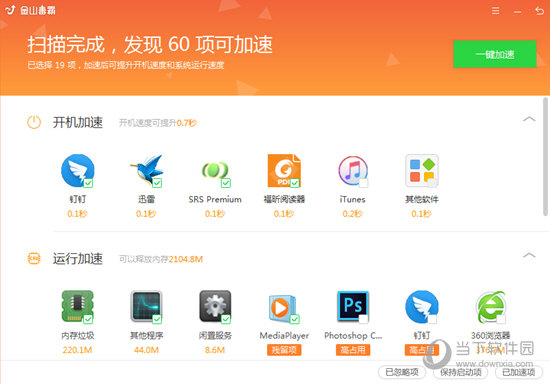Select the 钉钉 icon under 运行加速

tap(422, 307)
